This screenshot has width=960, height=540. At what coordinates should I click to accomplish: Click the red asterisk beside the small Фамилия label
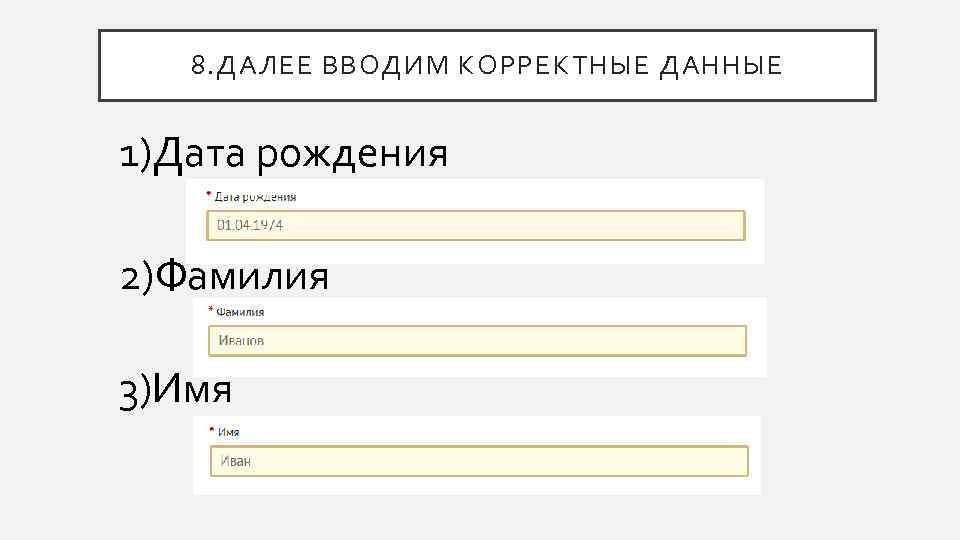pyautogui.click(x=210, y=311)
